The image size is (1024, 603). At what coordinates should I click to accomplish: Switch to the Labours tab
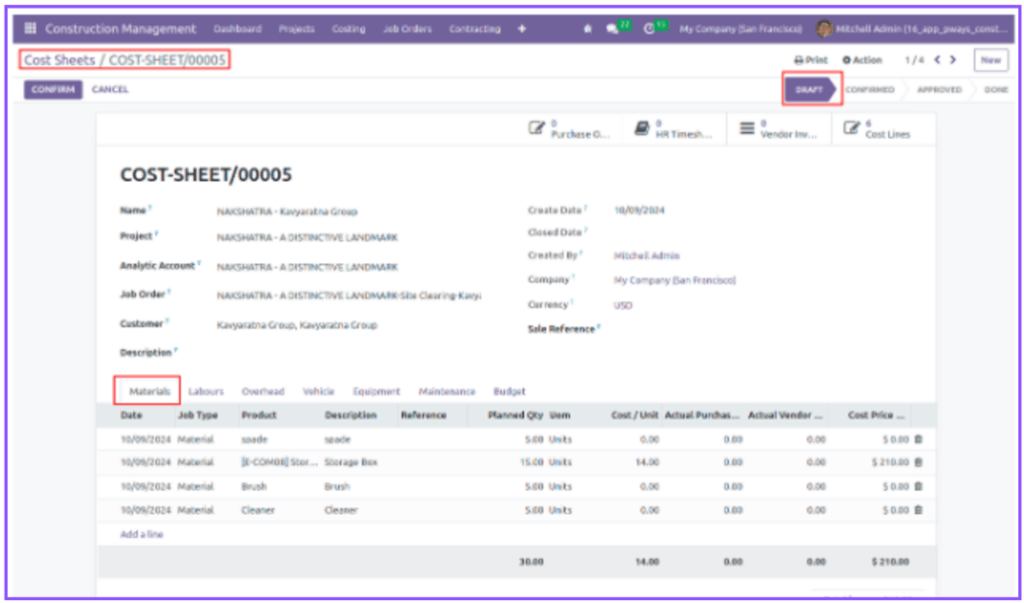[x=206, y=391]
